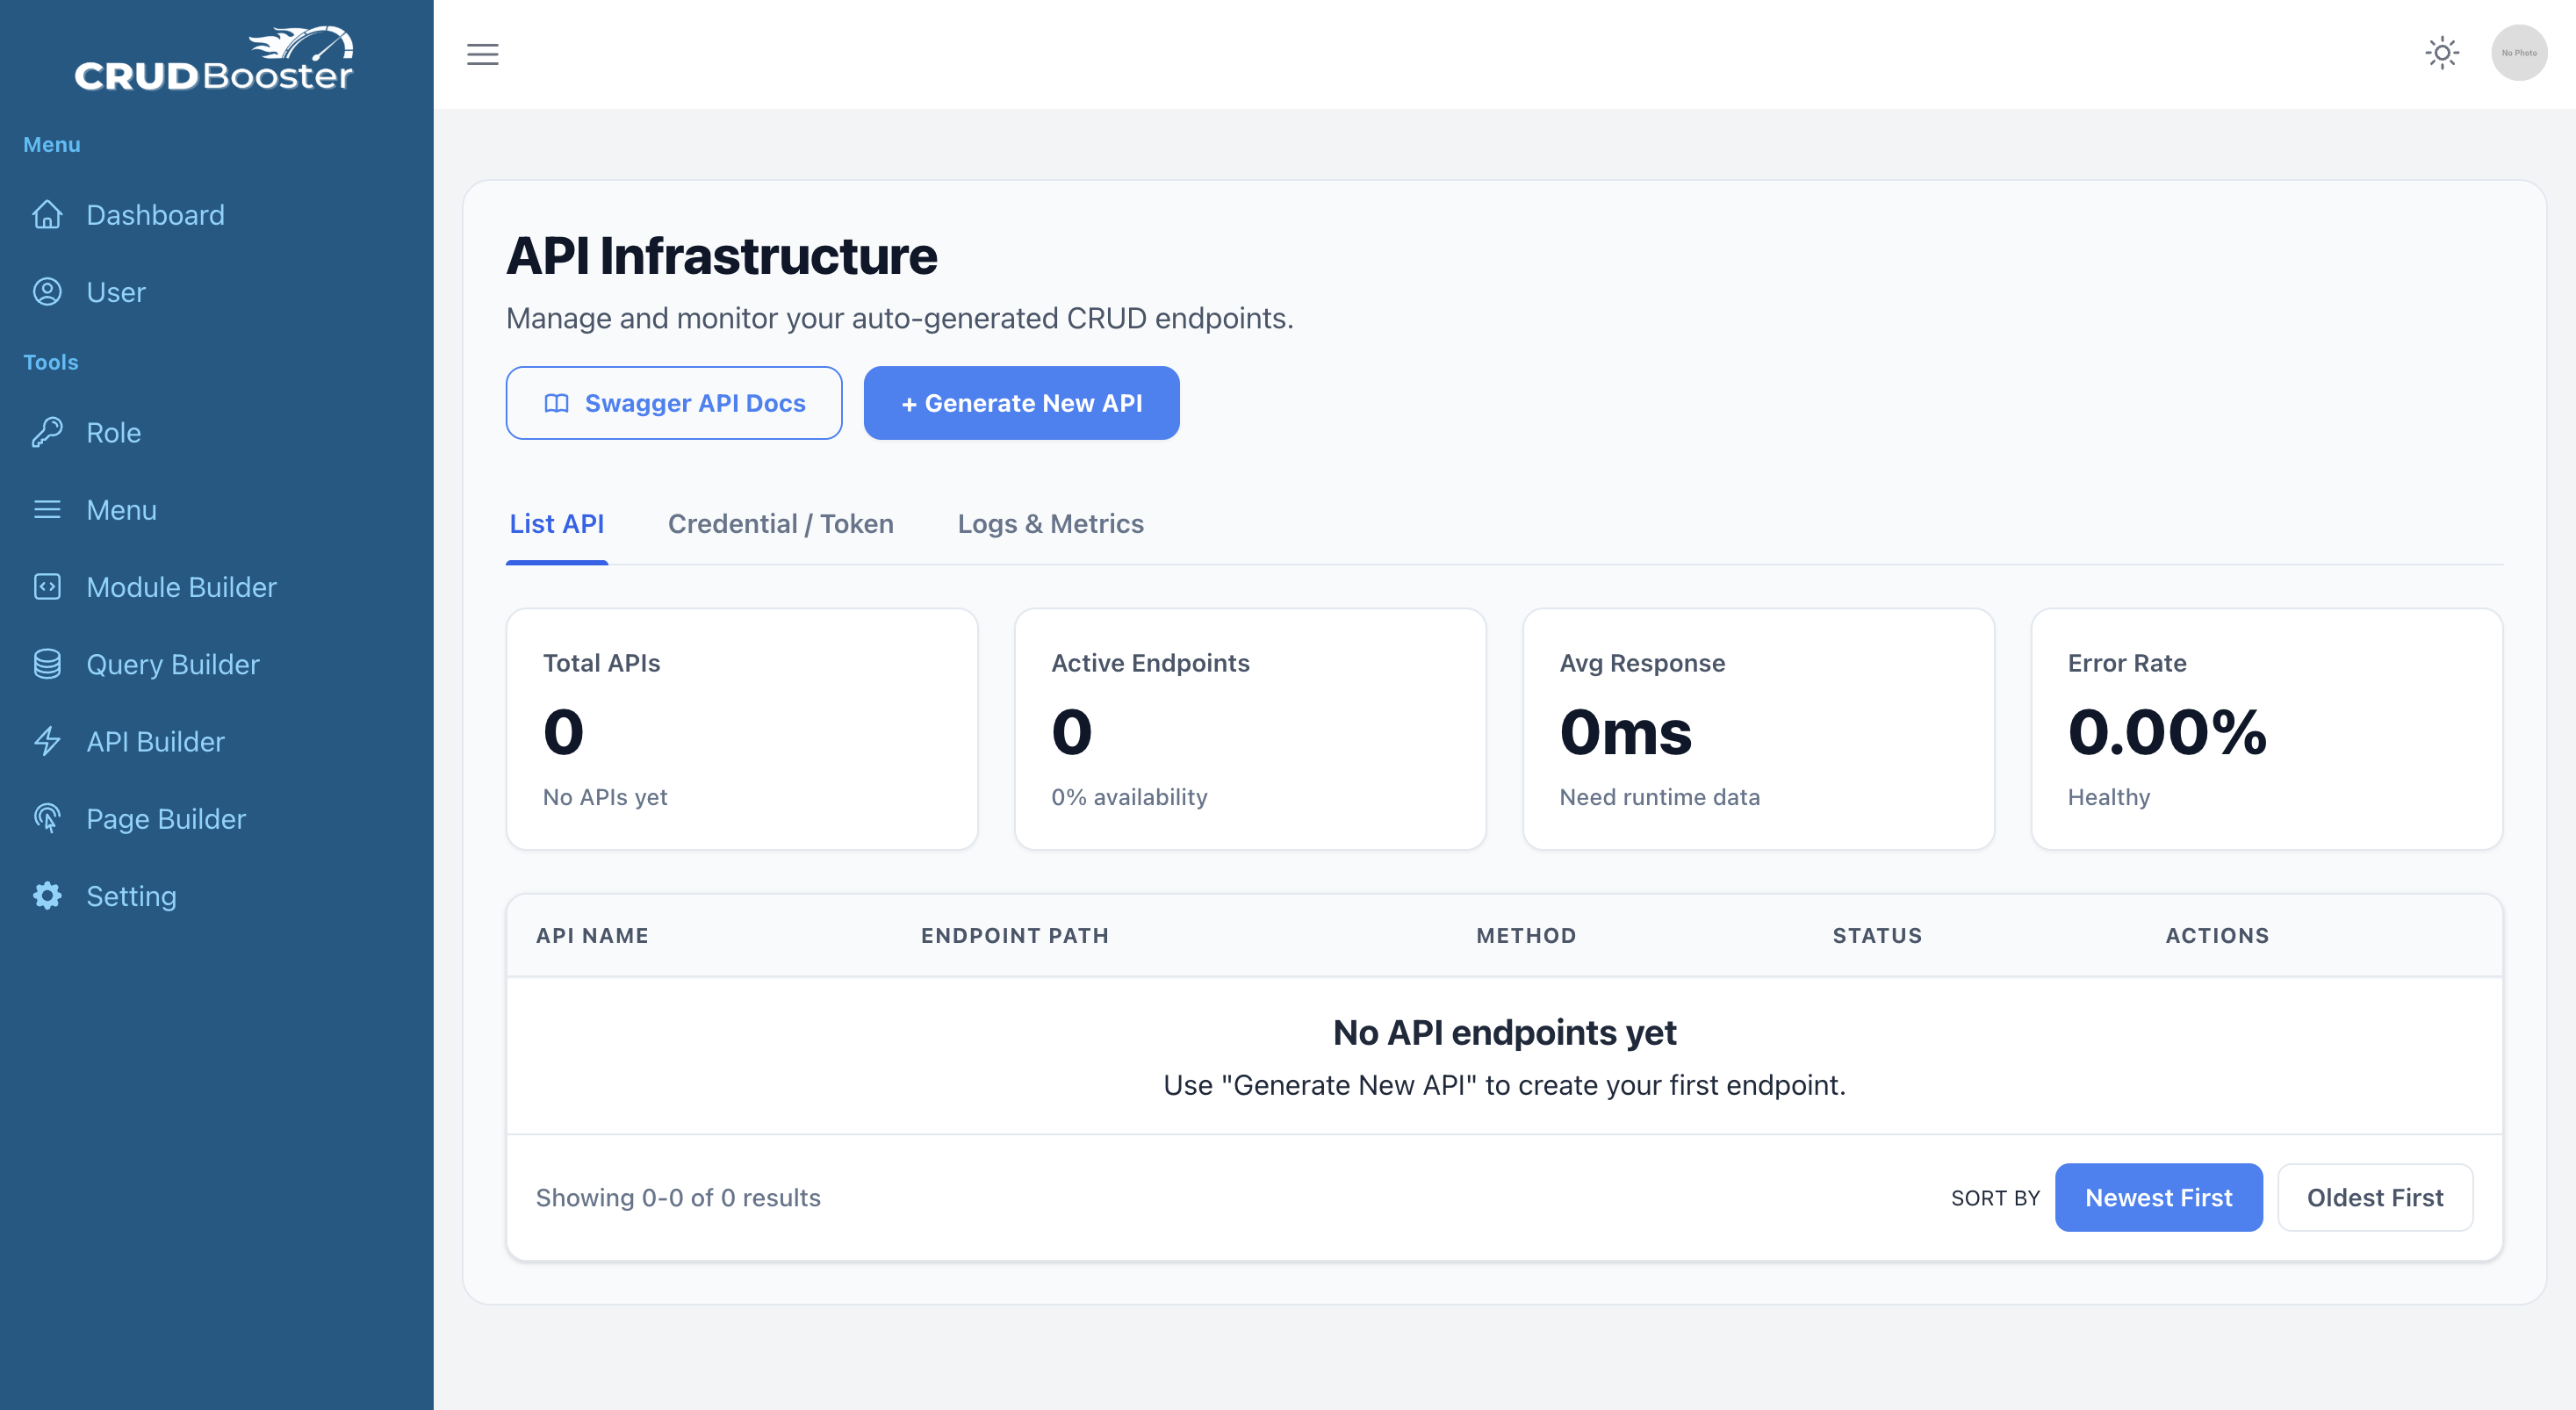Click the CRUDBooster logo
The image size is (2576, 1410).
[214, 60]
